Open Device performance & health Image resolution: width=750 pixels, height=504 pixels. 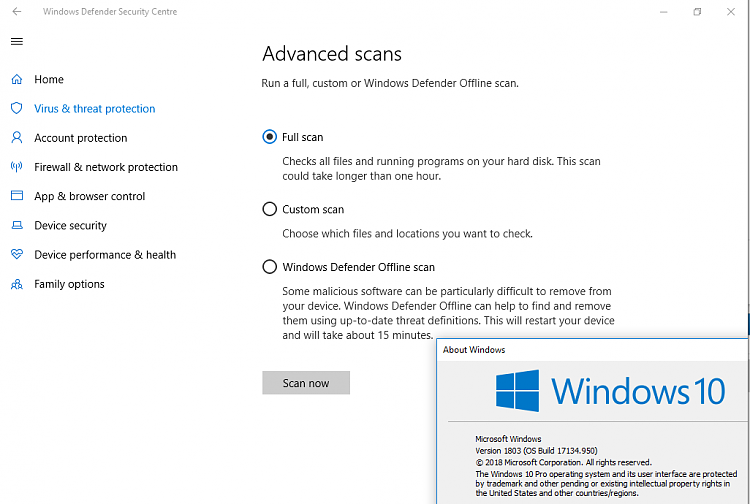[105, 255]
